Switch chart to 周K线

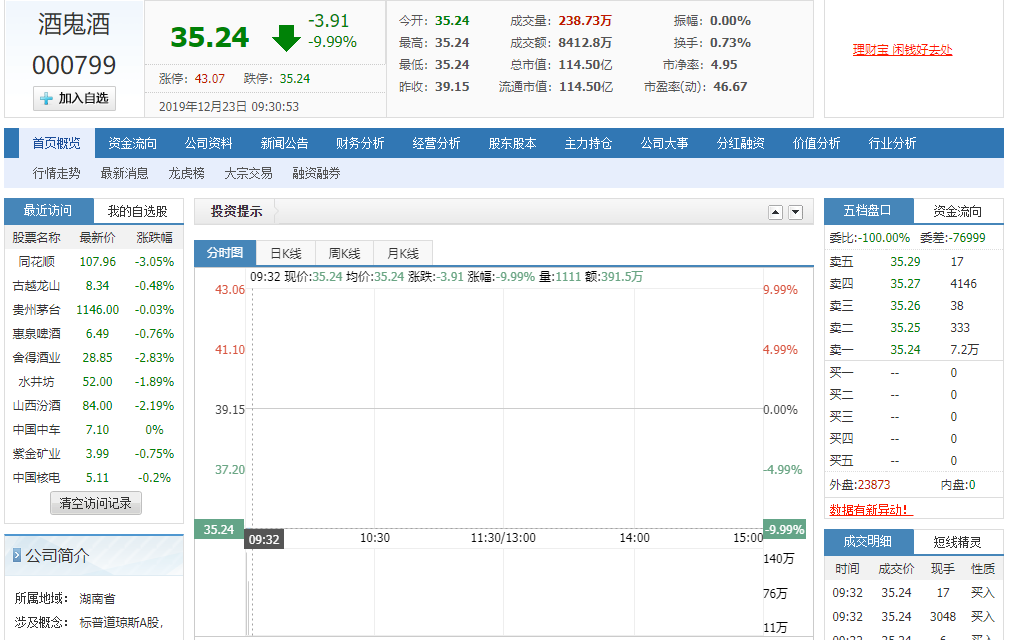pos(344,253)
